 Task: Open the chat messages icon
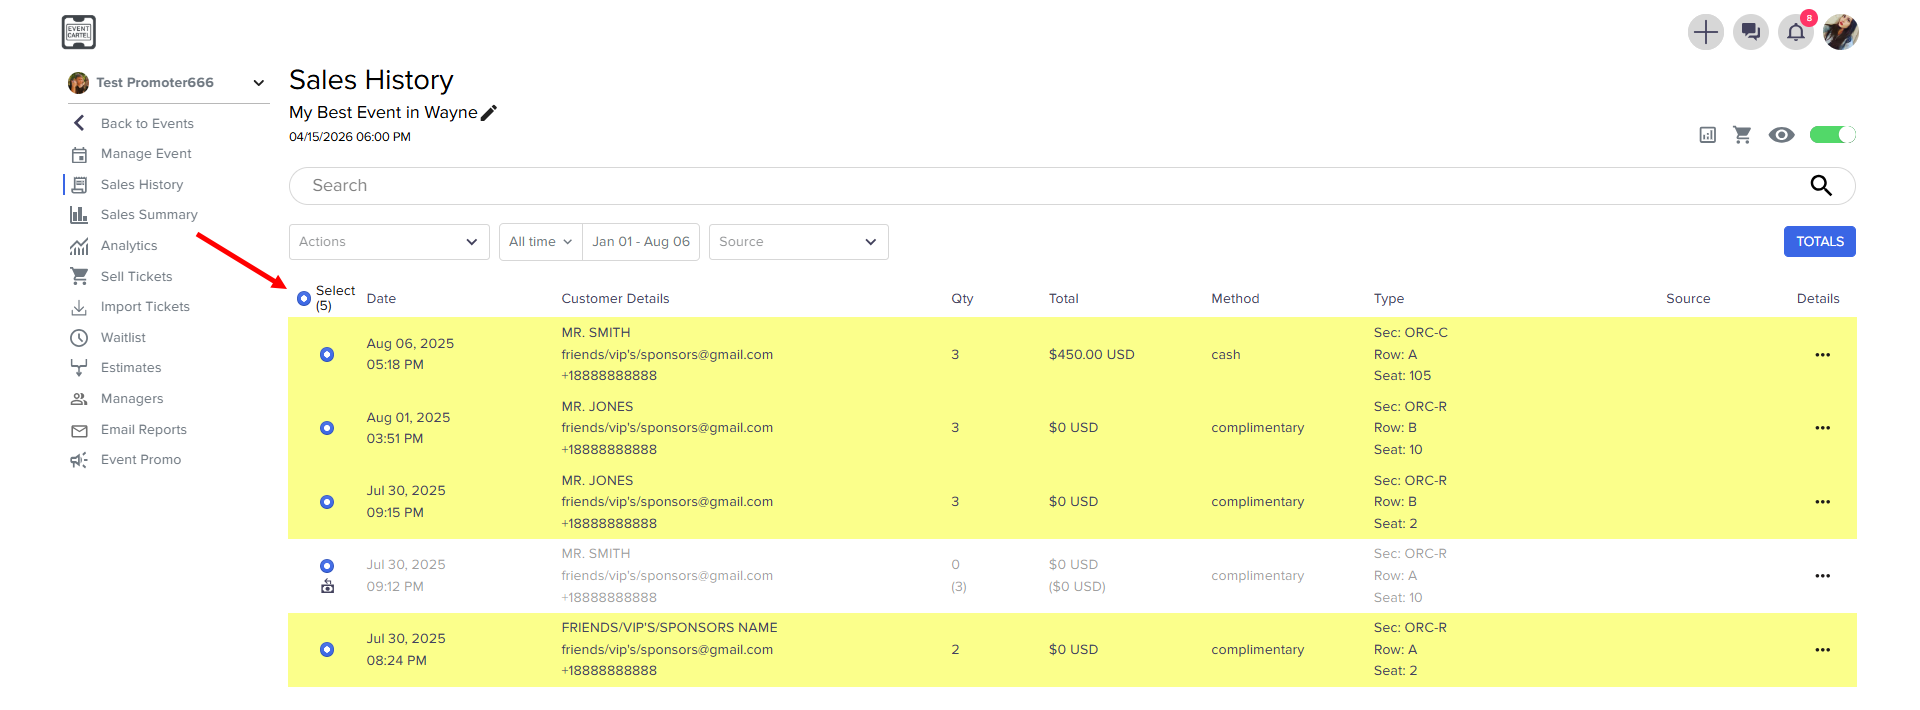1750,32
